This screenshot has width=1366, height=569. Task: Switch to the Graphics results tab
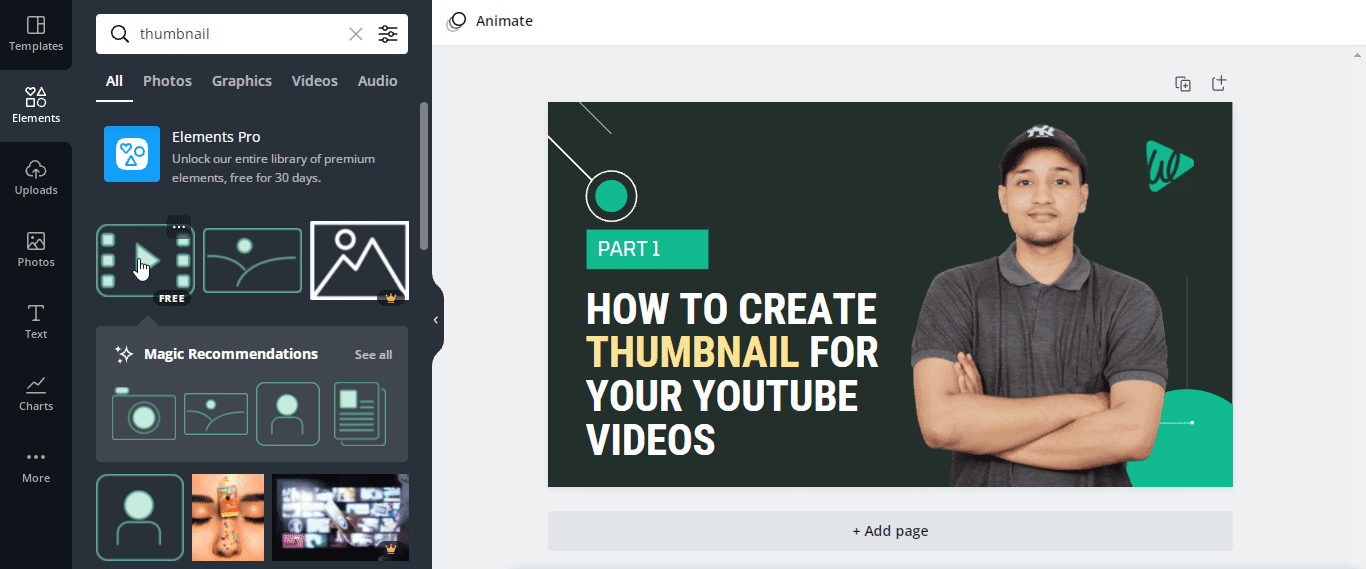(242, 81)
